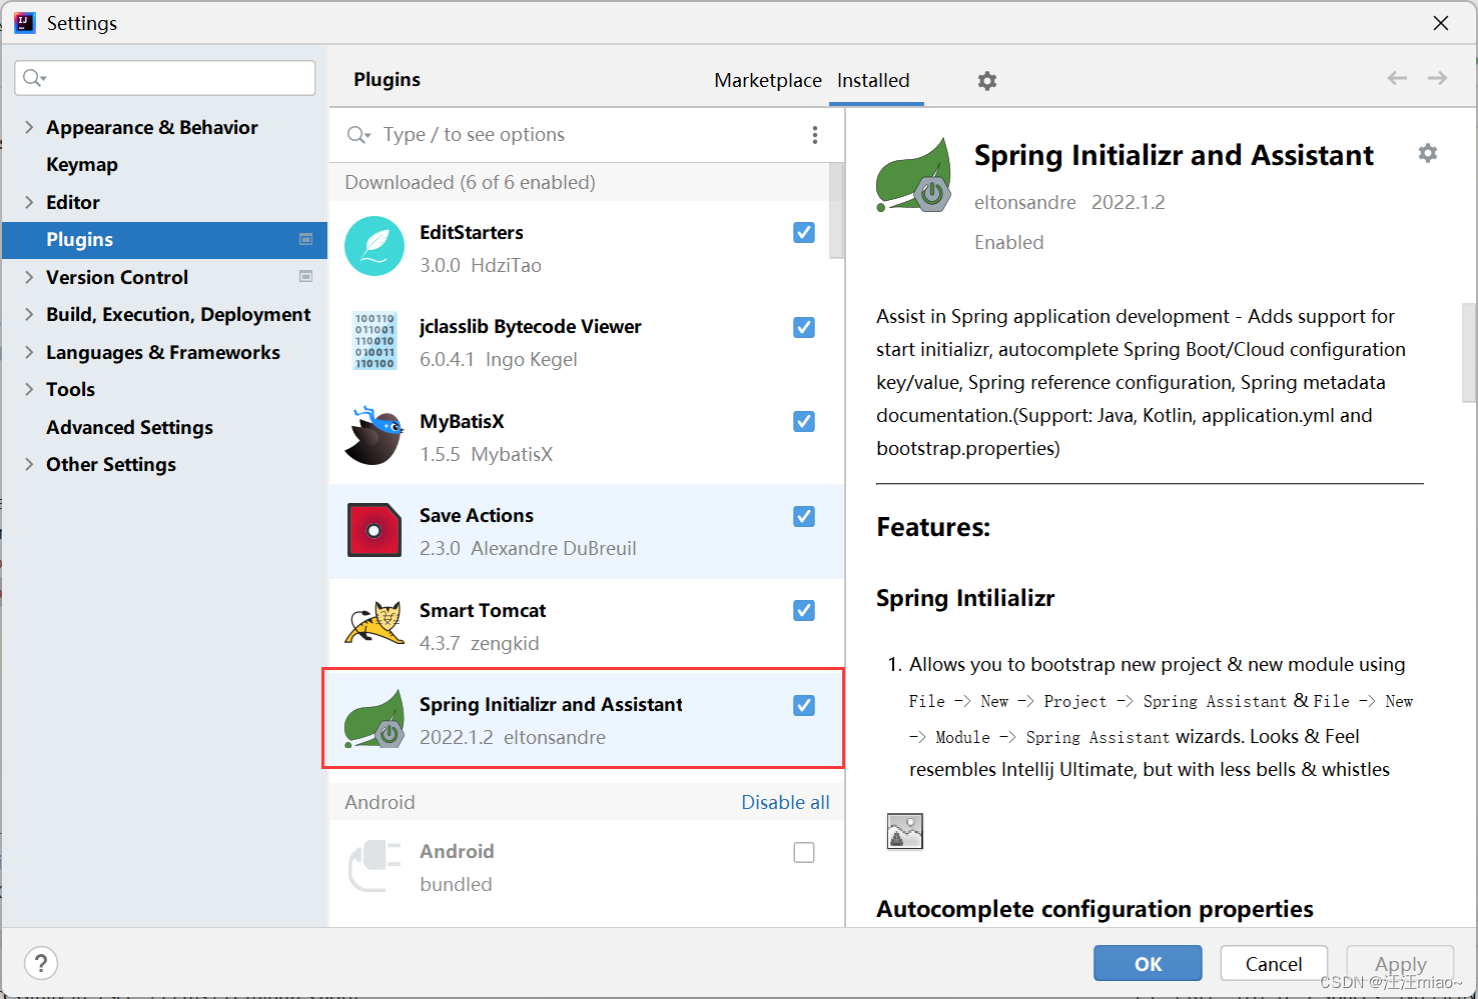Image resolution: width=1478 pixels, height=999 pixels.
Task: Click the plugin search magnifier icon
Action: (x=358, y=135)
